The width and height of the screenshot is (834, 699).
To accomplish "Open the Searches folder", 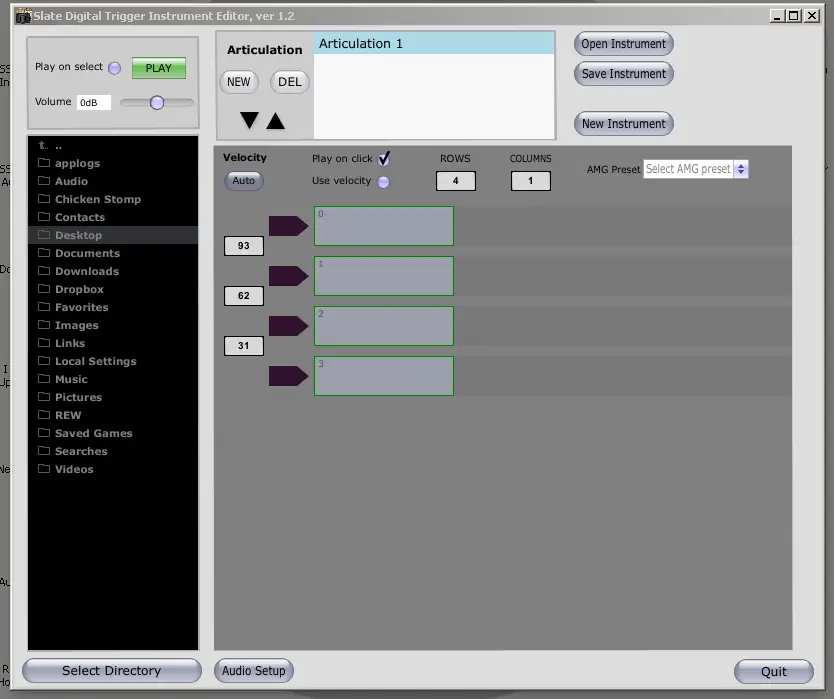I will click(113, 451).
